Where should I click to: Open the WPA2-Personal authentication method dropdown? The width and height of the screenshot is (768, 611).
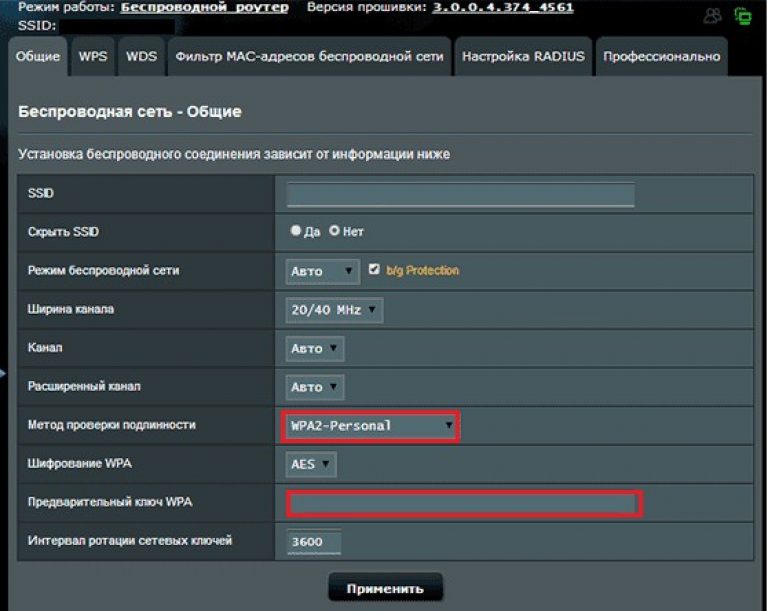(368, 426)
